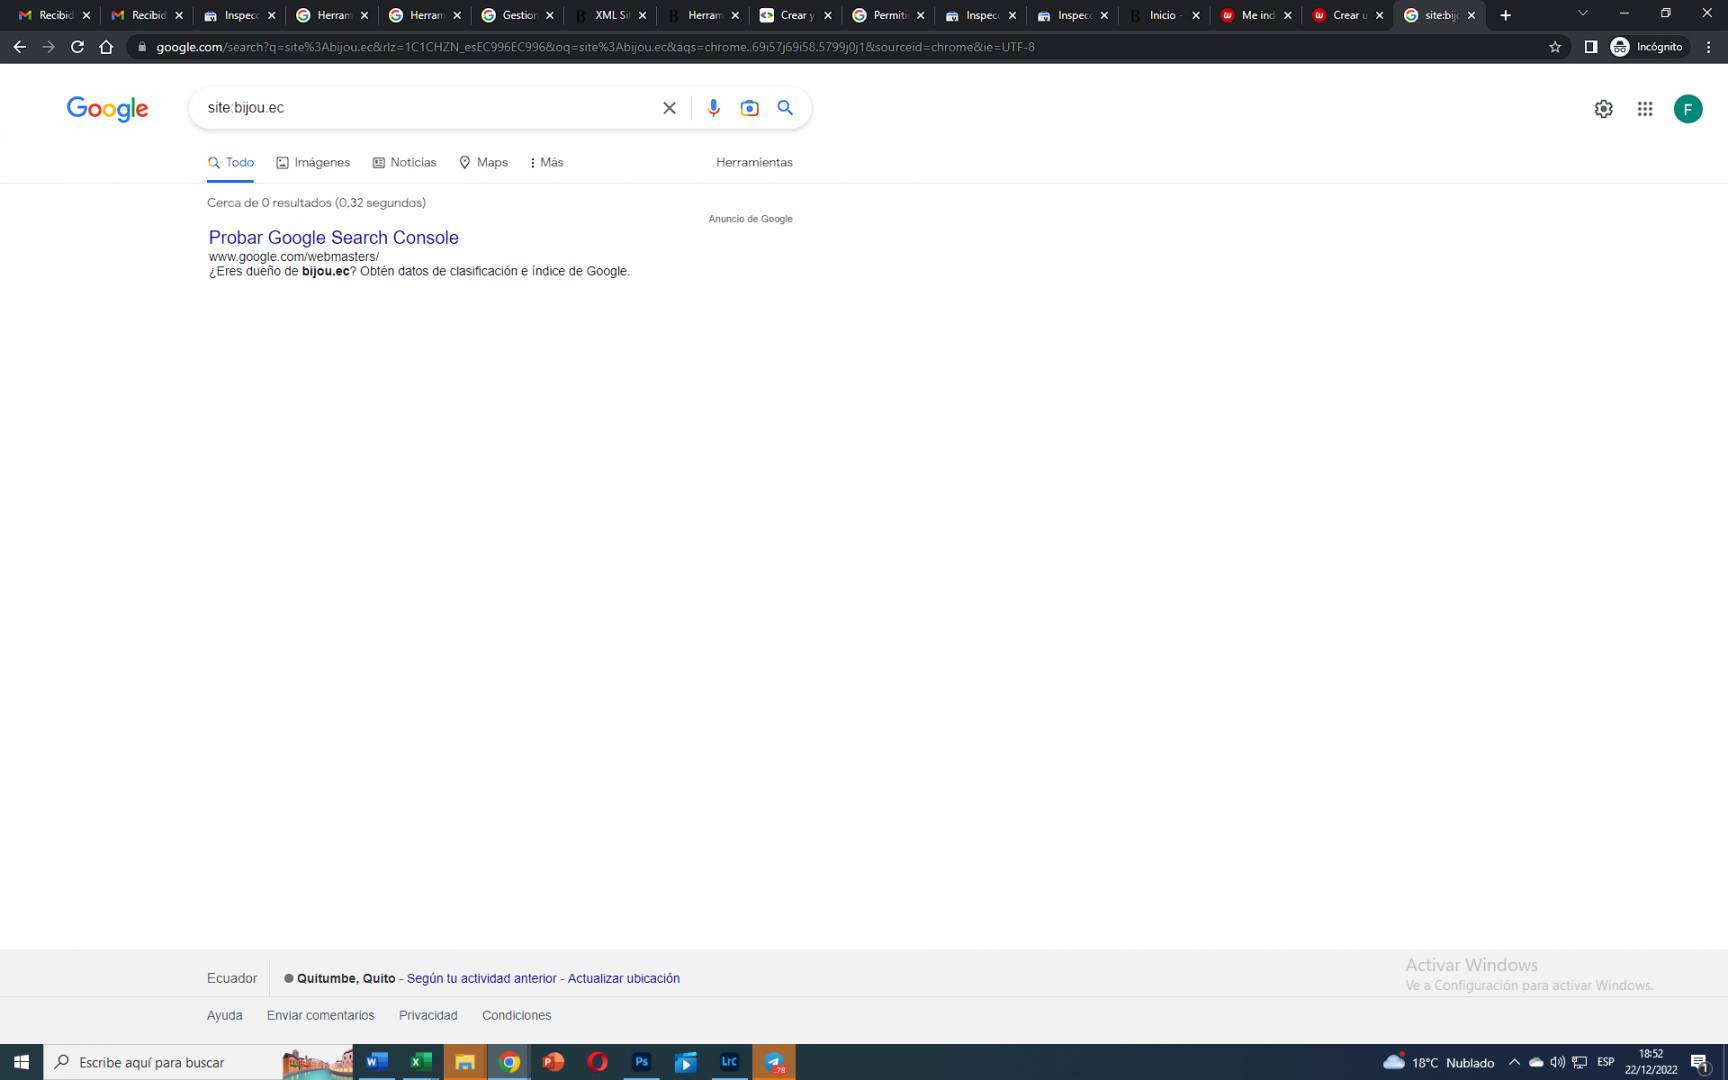Image resolution: width=1728 pixels, height=1080 pixels.
Task: Open Privacidad footer link
Action: click(428, 1015)
